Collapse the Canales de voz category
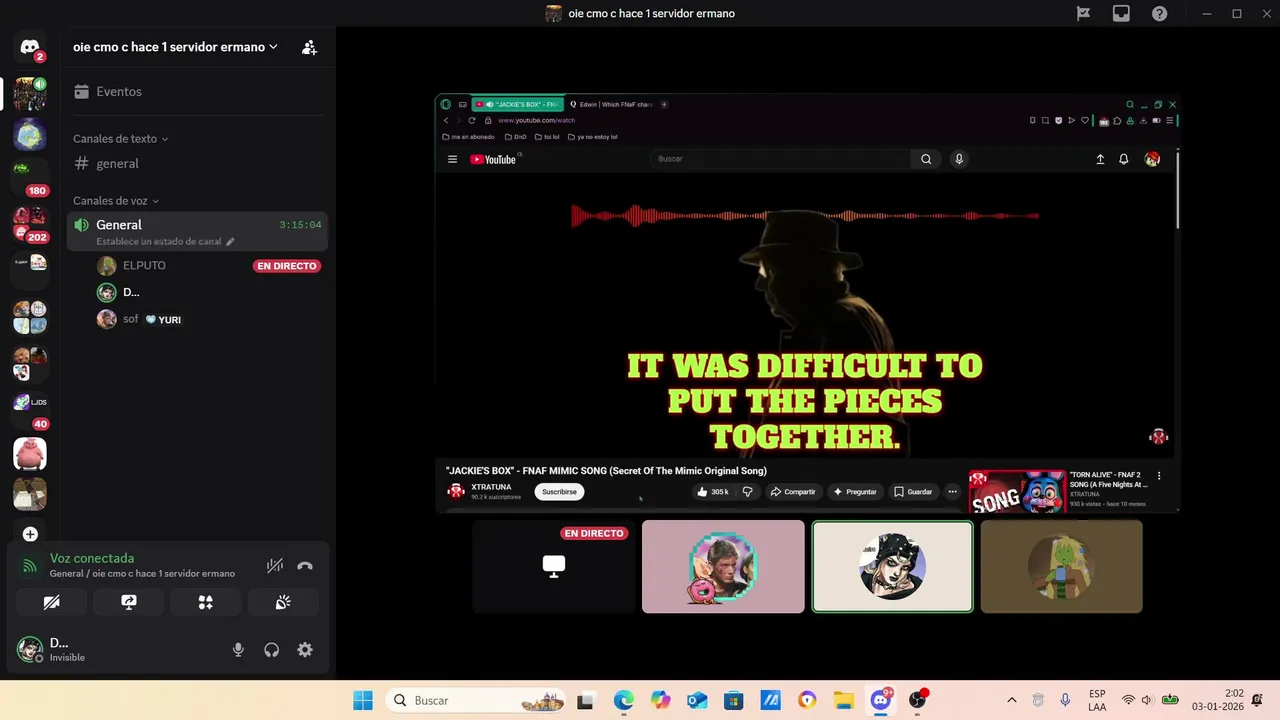This screenshot has height=720, width=1280. click(116, 201)
